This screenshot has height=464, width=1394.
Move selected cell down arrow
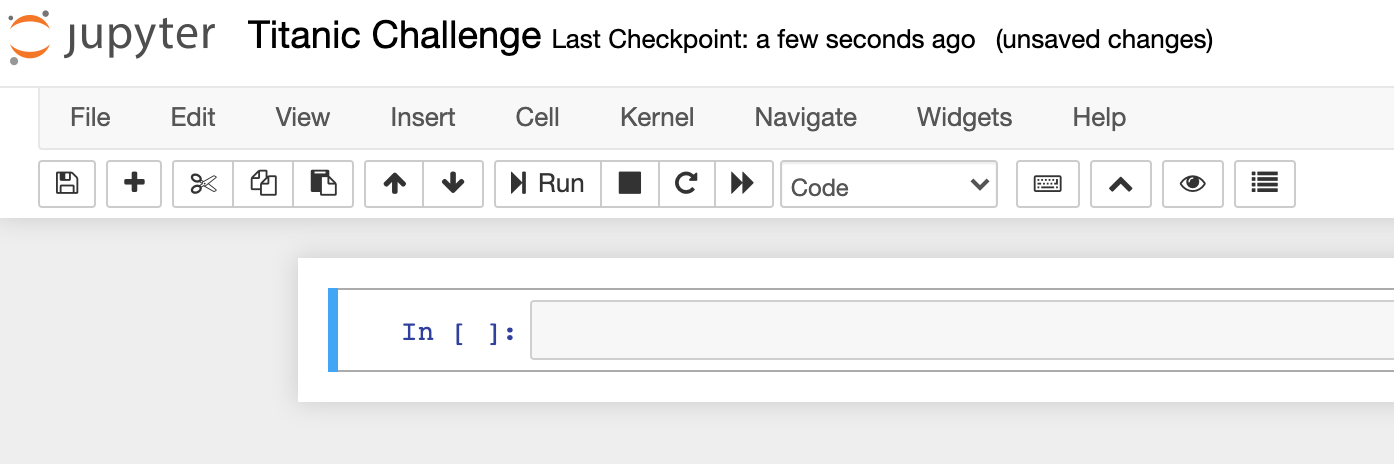point(453,184)
